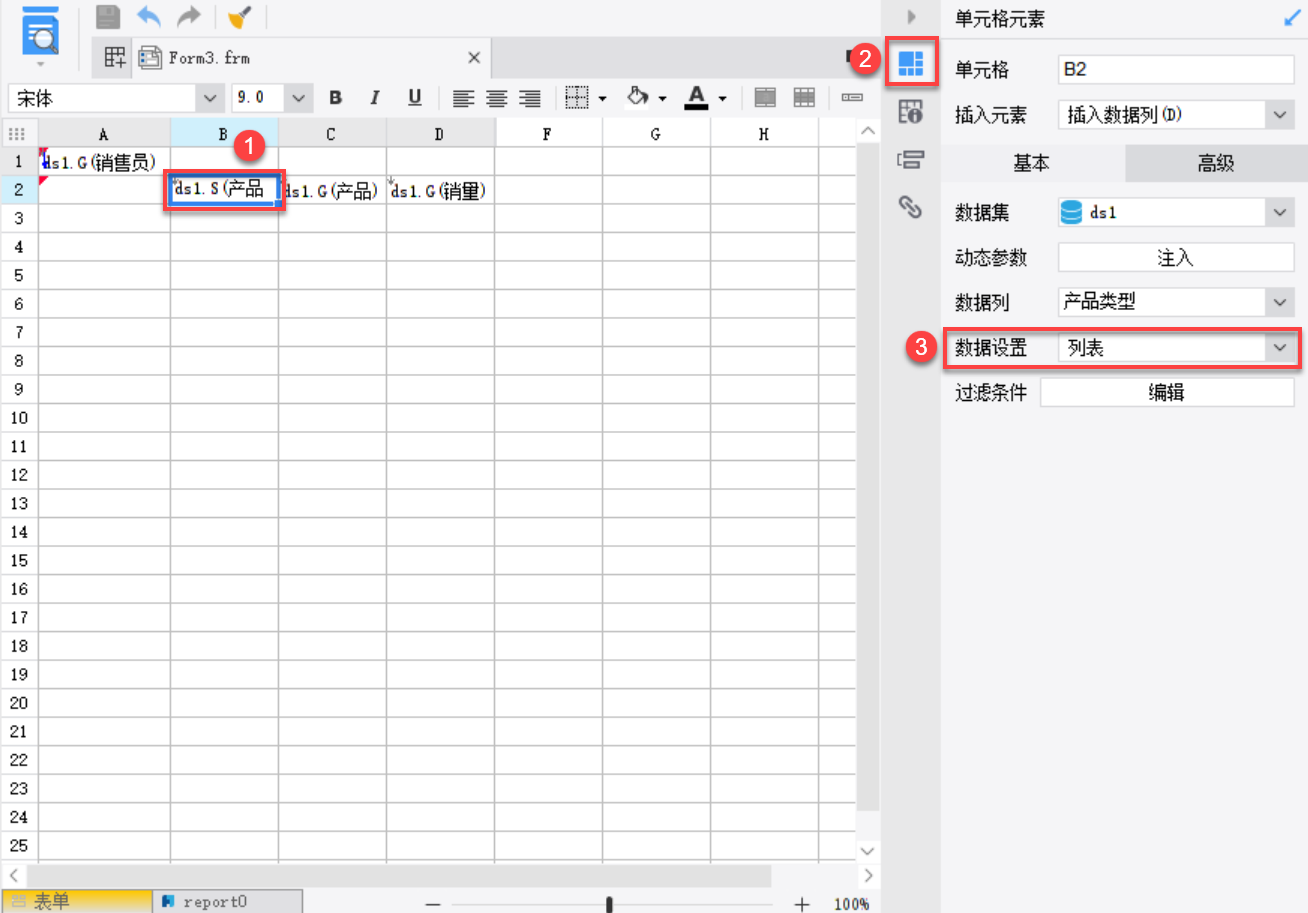Screen dimensions: 1308x913
Task: Zoom in with the plus button
Action: point(801,904)
